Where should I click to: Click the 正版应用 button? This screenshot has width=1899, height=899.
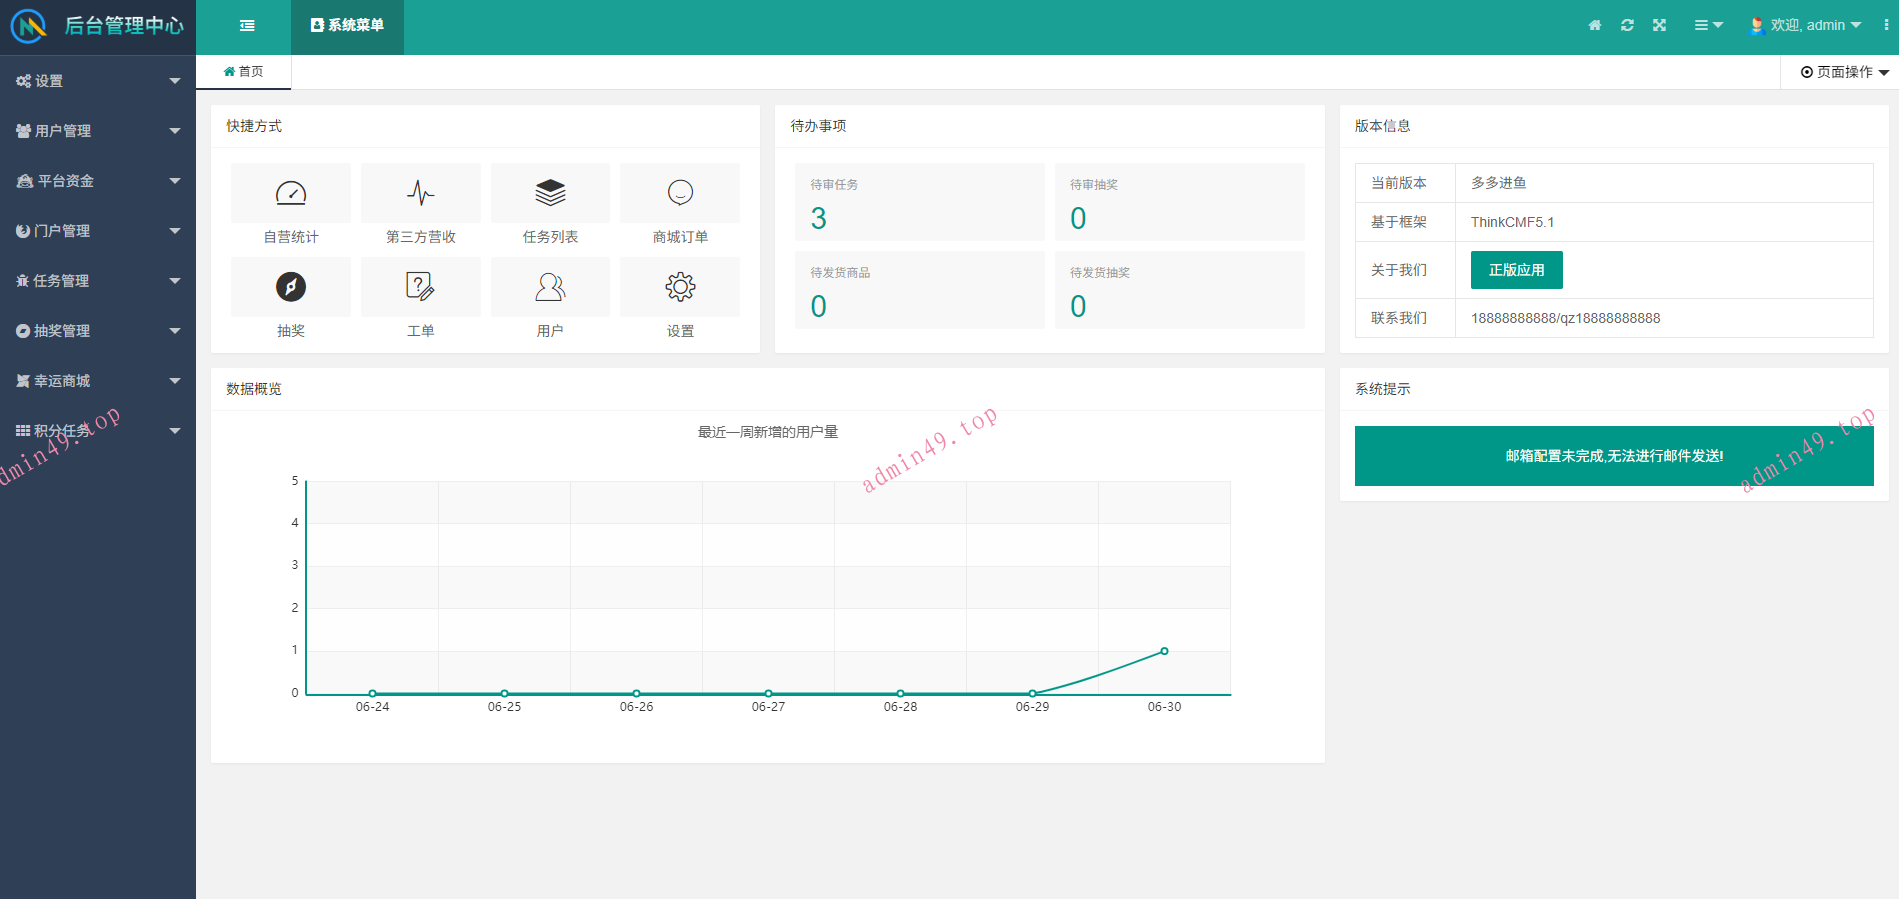point(1516,270)
